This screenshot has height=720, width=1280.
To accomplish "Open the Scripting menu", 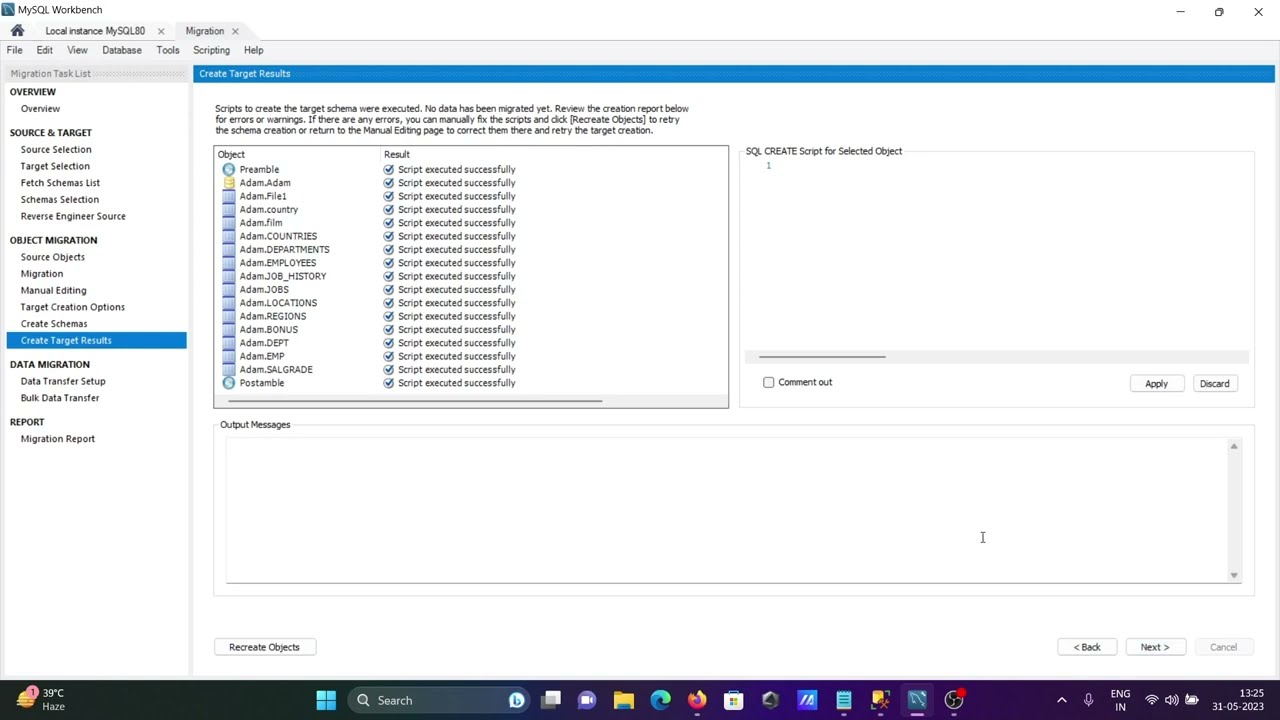I will pos(211,50).
